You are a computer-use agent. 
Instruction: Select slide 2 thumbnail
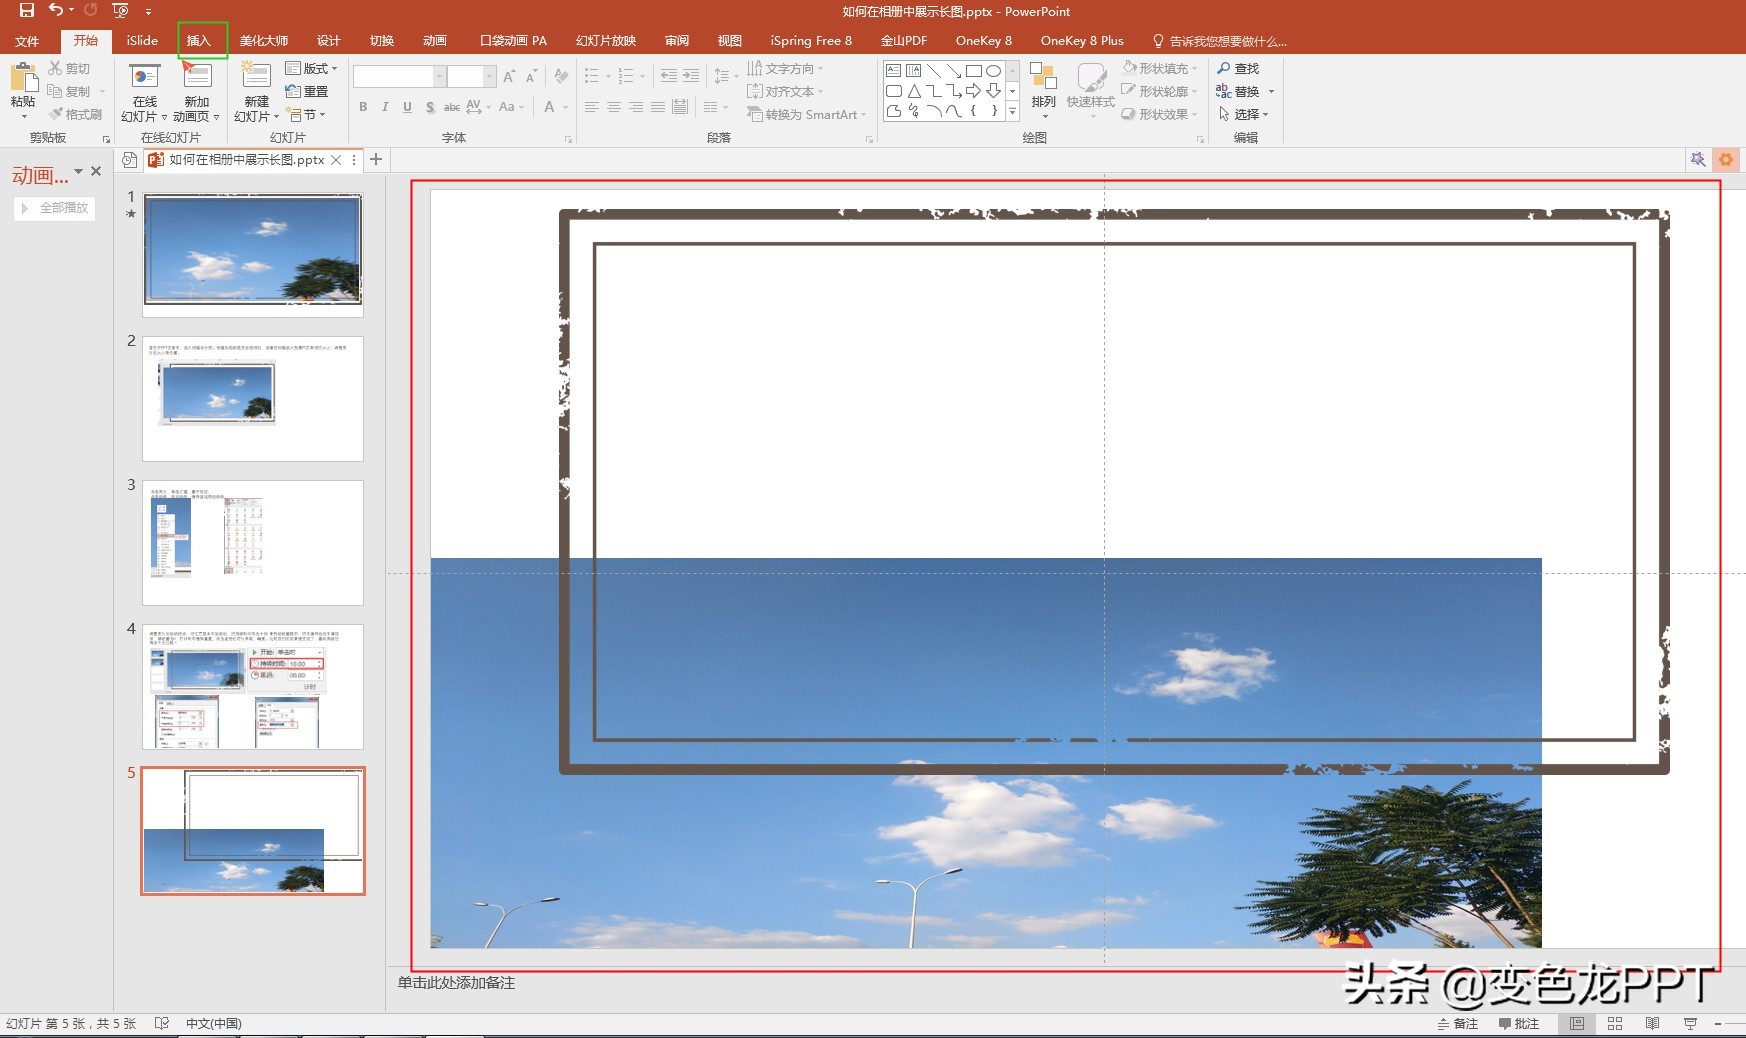click(x=253, y=399)
